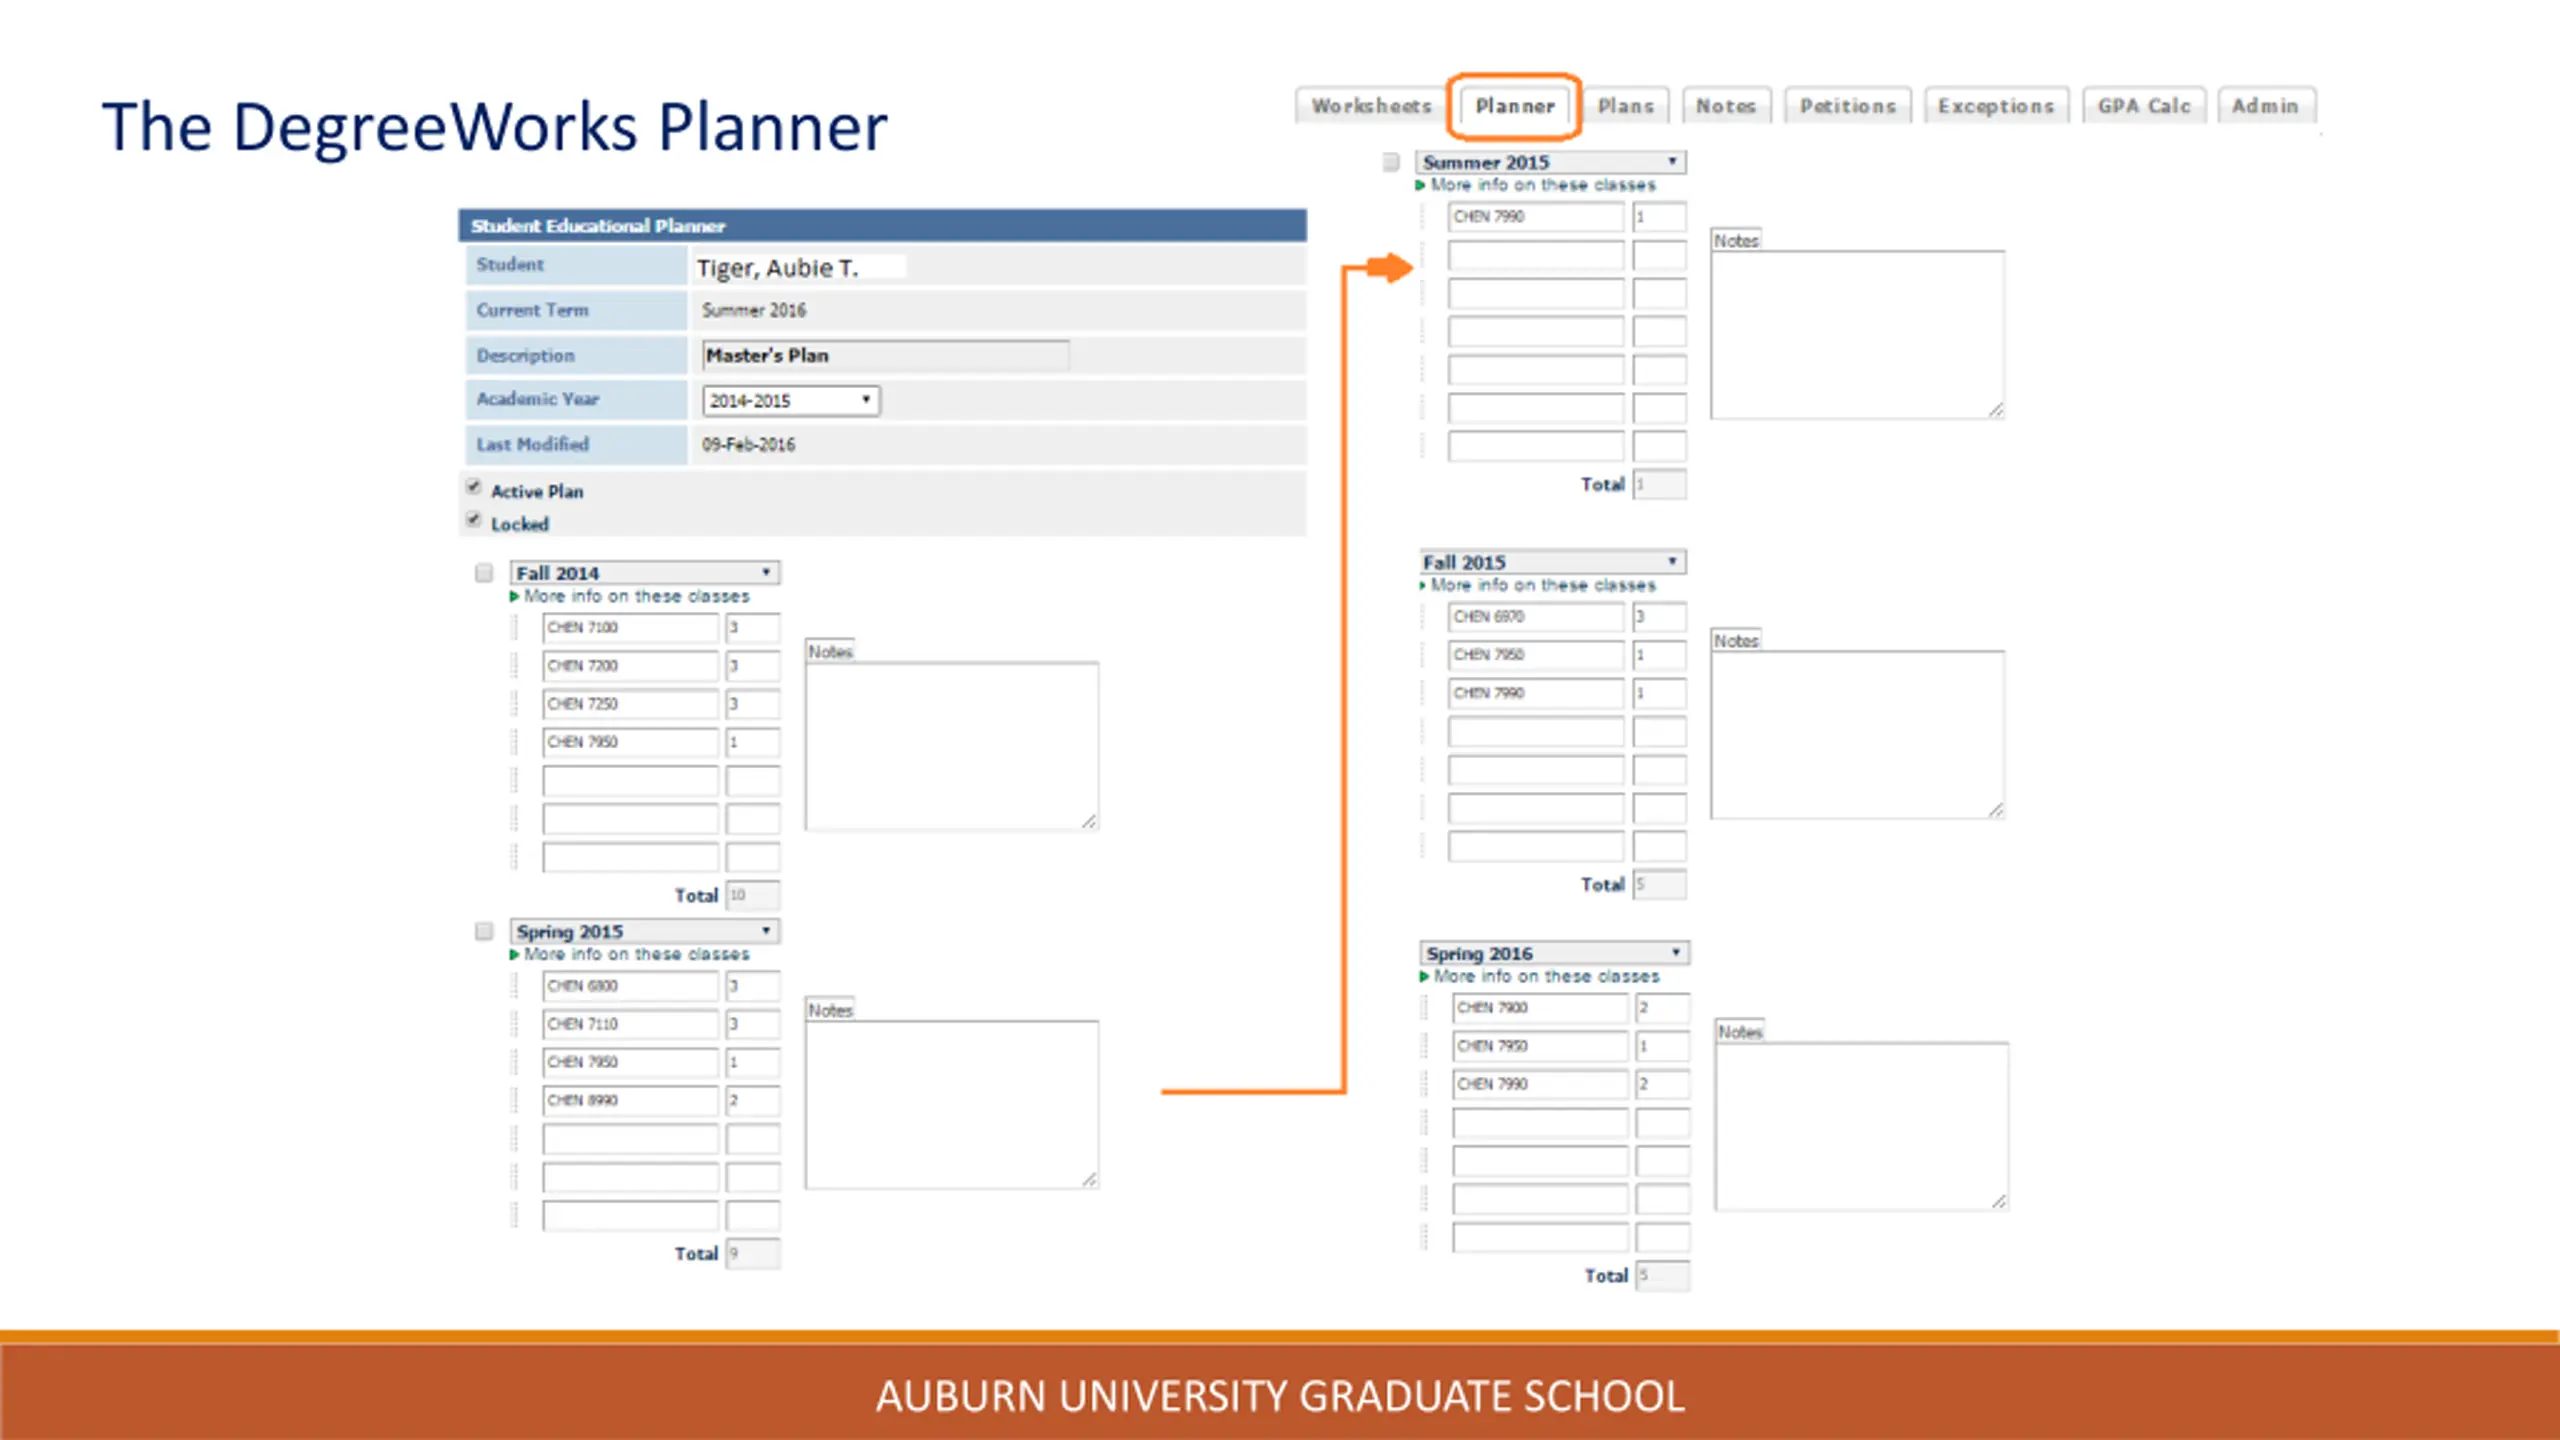Click the Spring 2015 Total credits field

coord(753,1254)
